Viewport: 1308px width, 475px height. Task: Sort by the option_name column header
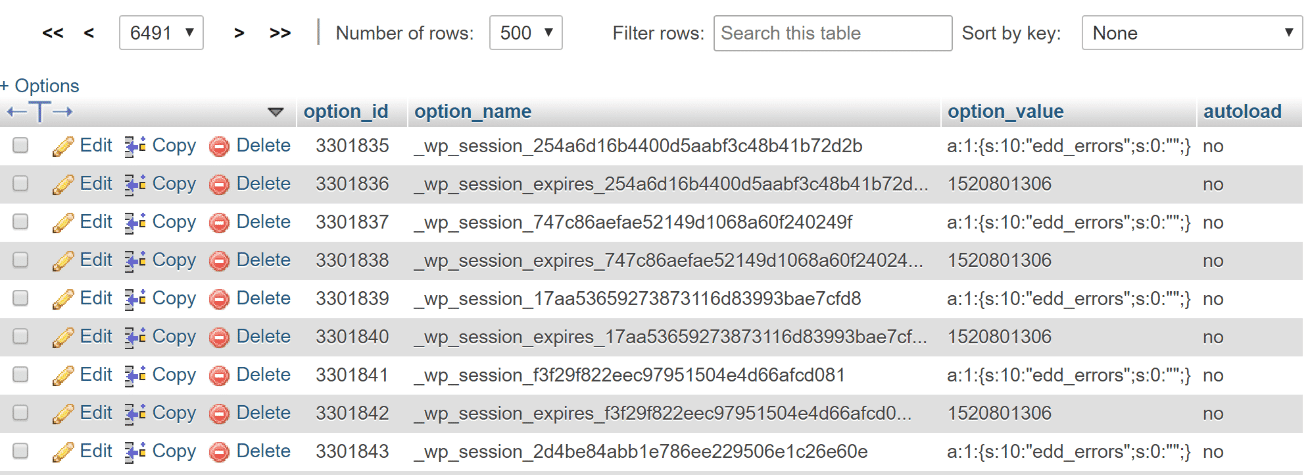pyautogui.click(x=473, y=112)
